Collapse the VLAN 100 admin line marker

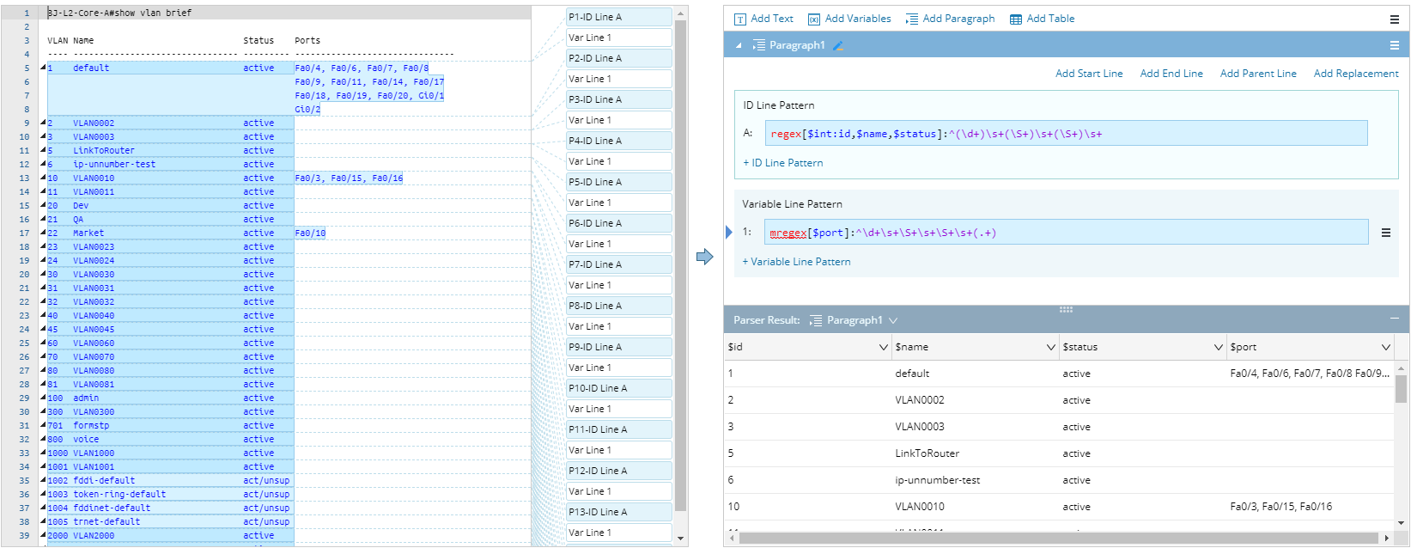click(42, 398)
